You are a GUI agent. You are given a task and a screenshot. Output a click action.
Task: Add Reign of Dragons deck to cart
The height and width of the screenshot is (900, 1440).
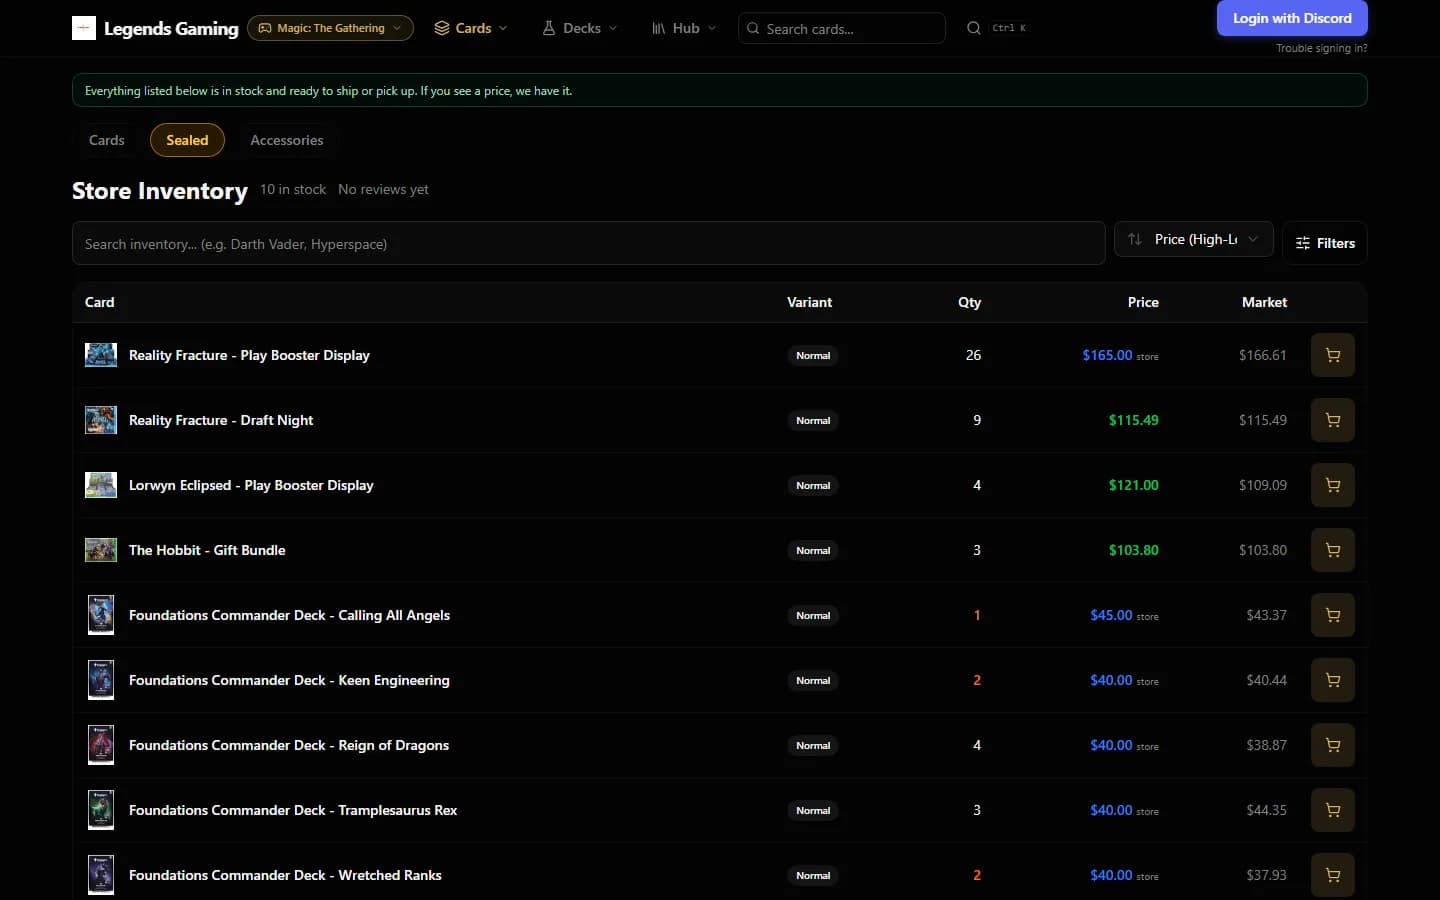[1333, 745]
